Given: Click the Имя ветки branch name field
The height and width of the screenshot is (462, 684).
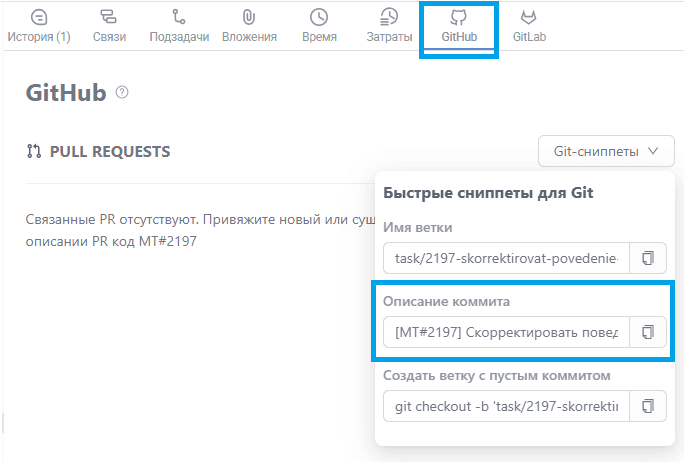Looking at the screenshot, I should [506, 258].
